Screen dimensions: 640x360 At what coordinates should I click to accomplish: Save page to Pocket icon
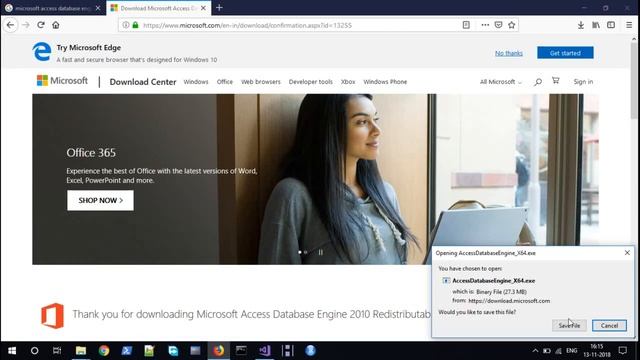[x=498, y=25]
